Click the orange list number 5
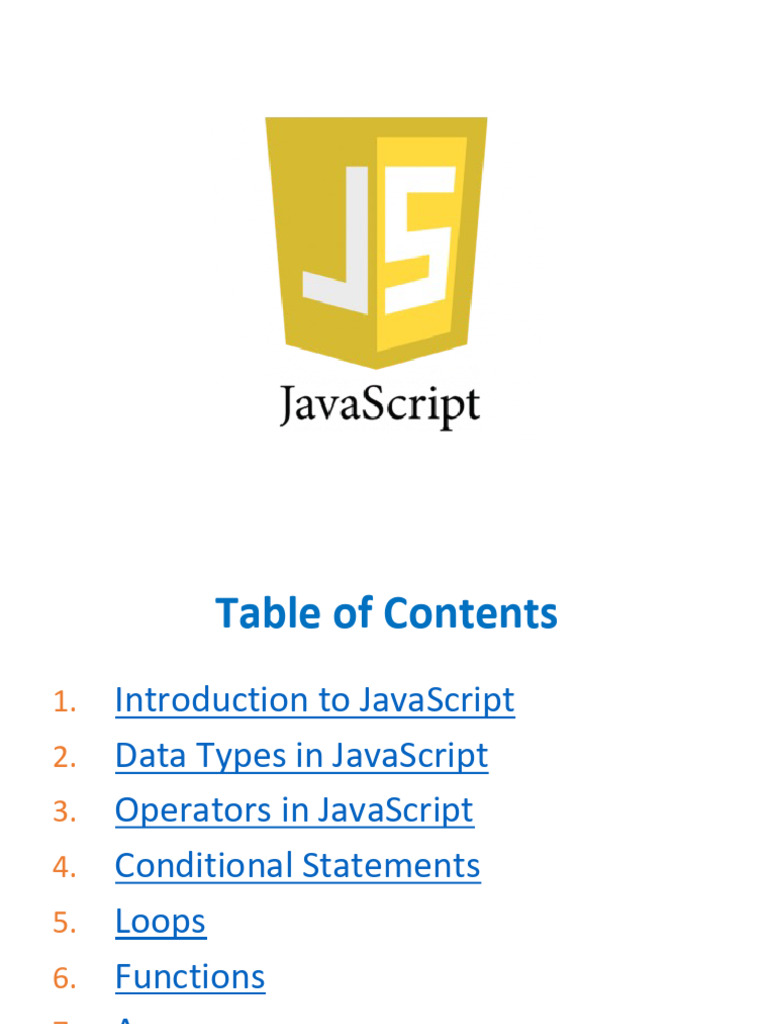The image size is (768, 1024). (64, 923)
